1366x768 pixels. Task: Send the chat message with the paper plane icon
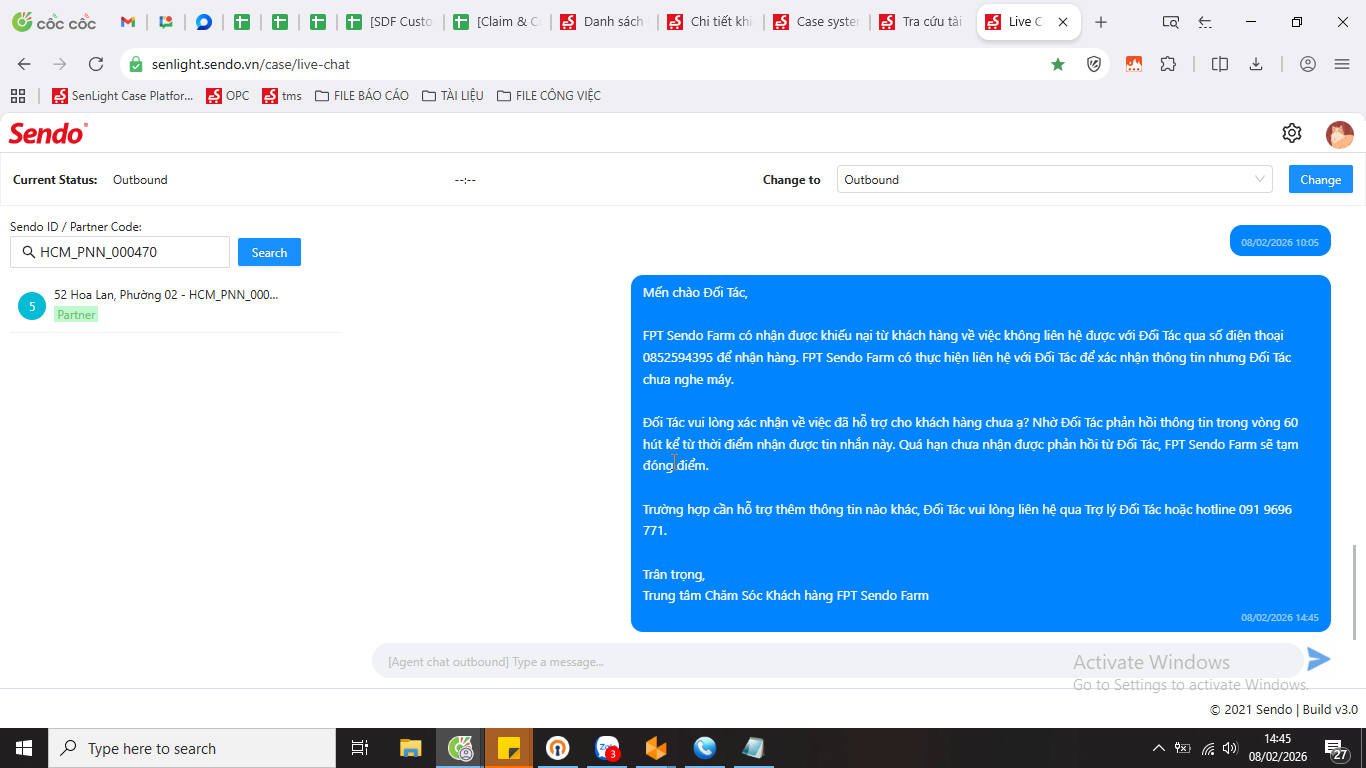(1319, 659)
